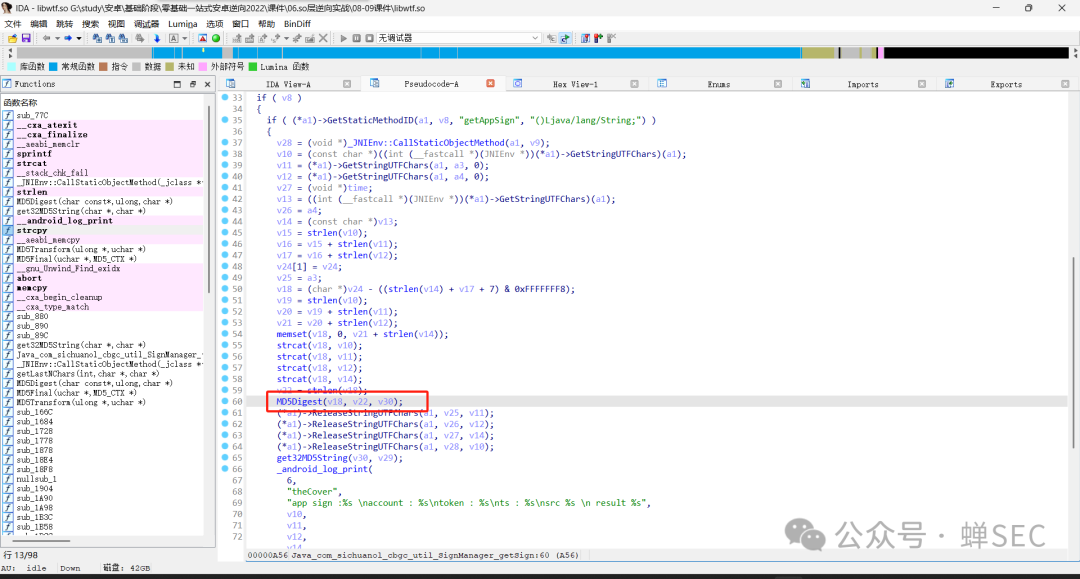The width and height of the screenshot is (1080, 579).
Task: Close the IDA View-A tab
Action: pos(347,84)
